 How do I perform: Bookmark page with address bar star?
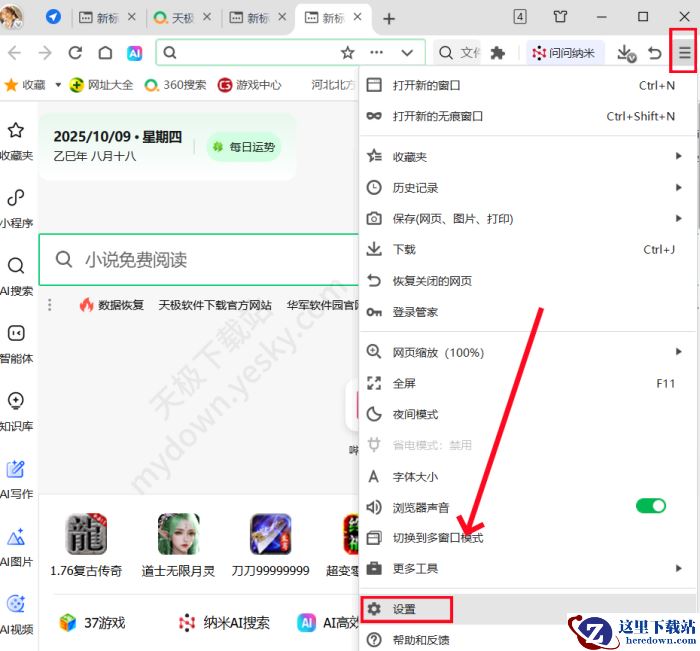347,53
